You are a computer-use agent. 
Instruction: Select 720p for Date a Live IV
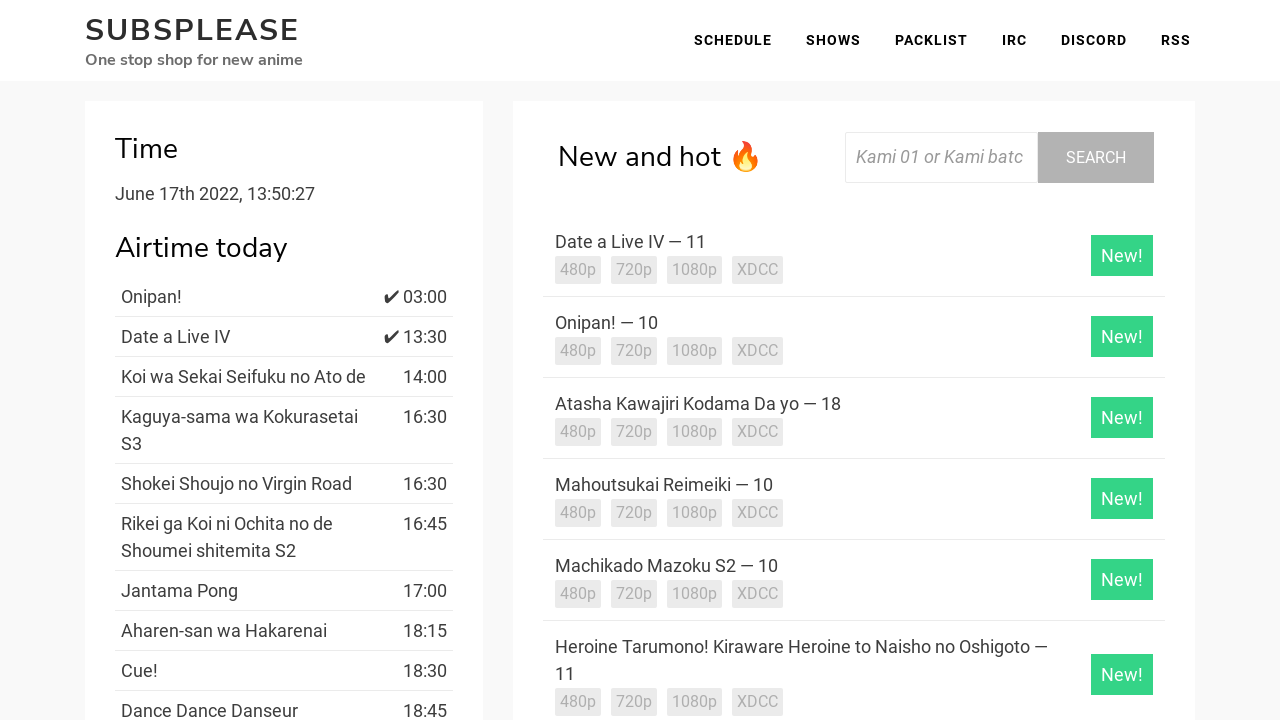634,270
